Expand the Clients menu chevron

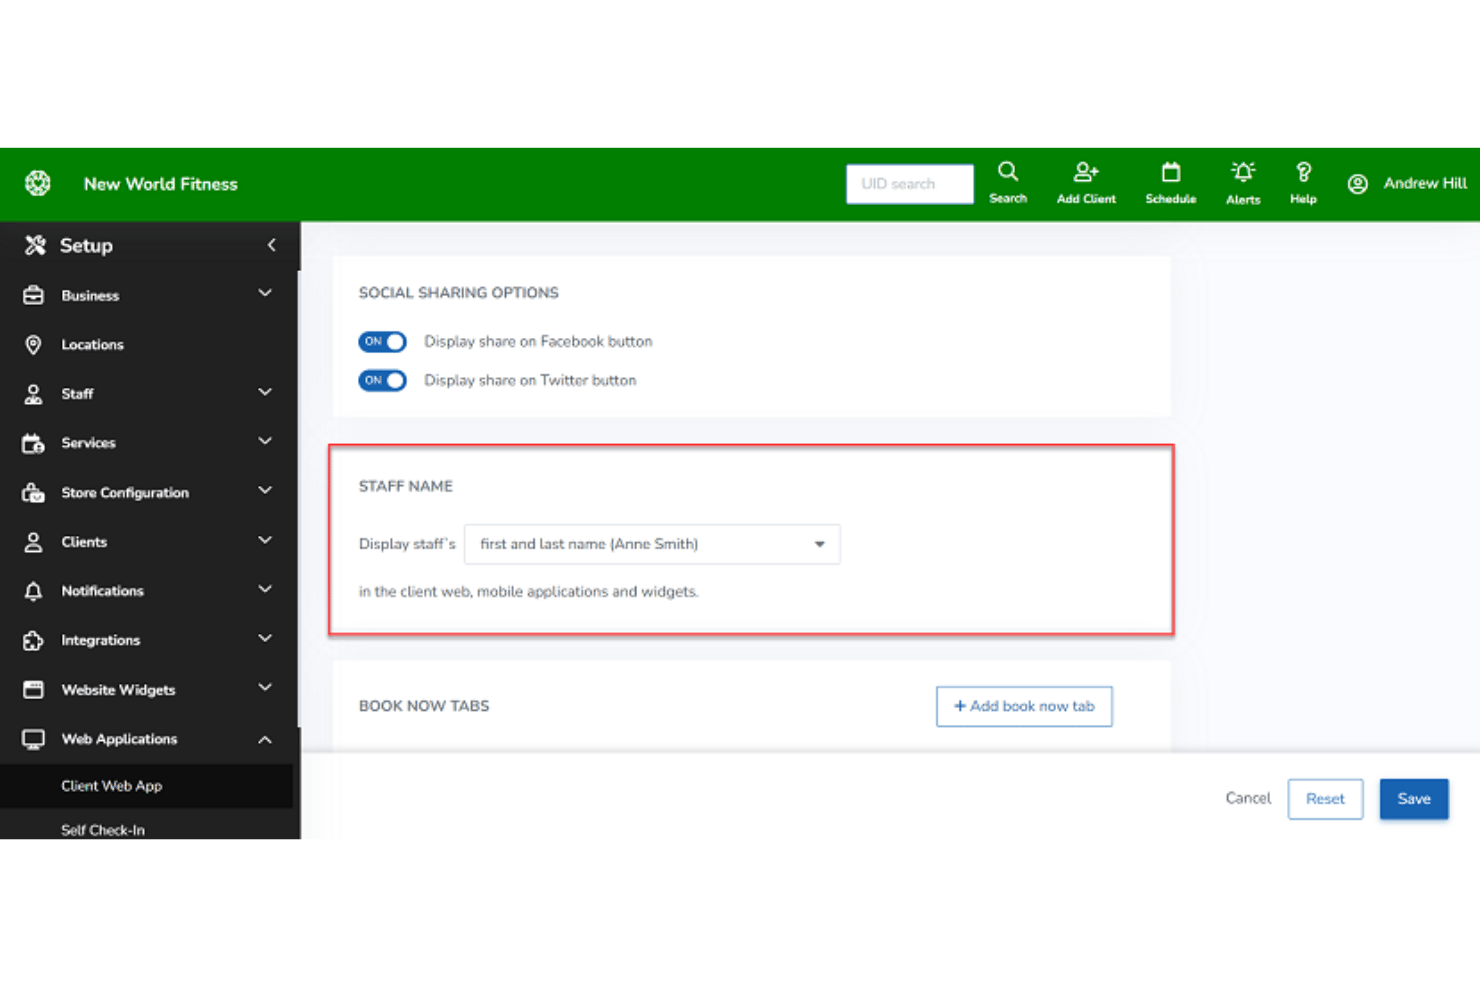[265, 540]
